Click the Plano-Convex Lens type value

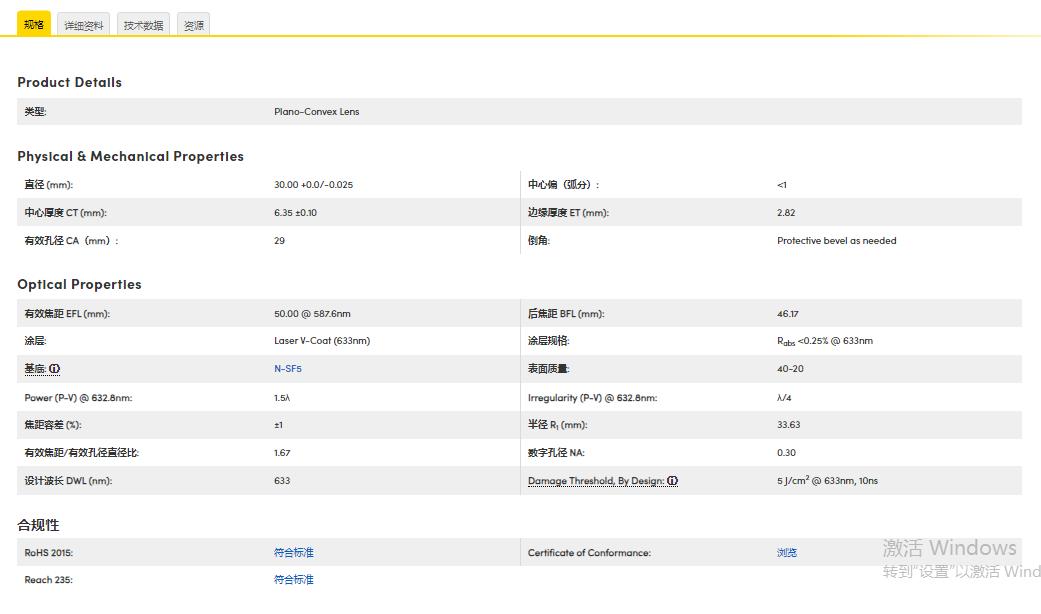[316, 112]
